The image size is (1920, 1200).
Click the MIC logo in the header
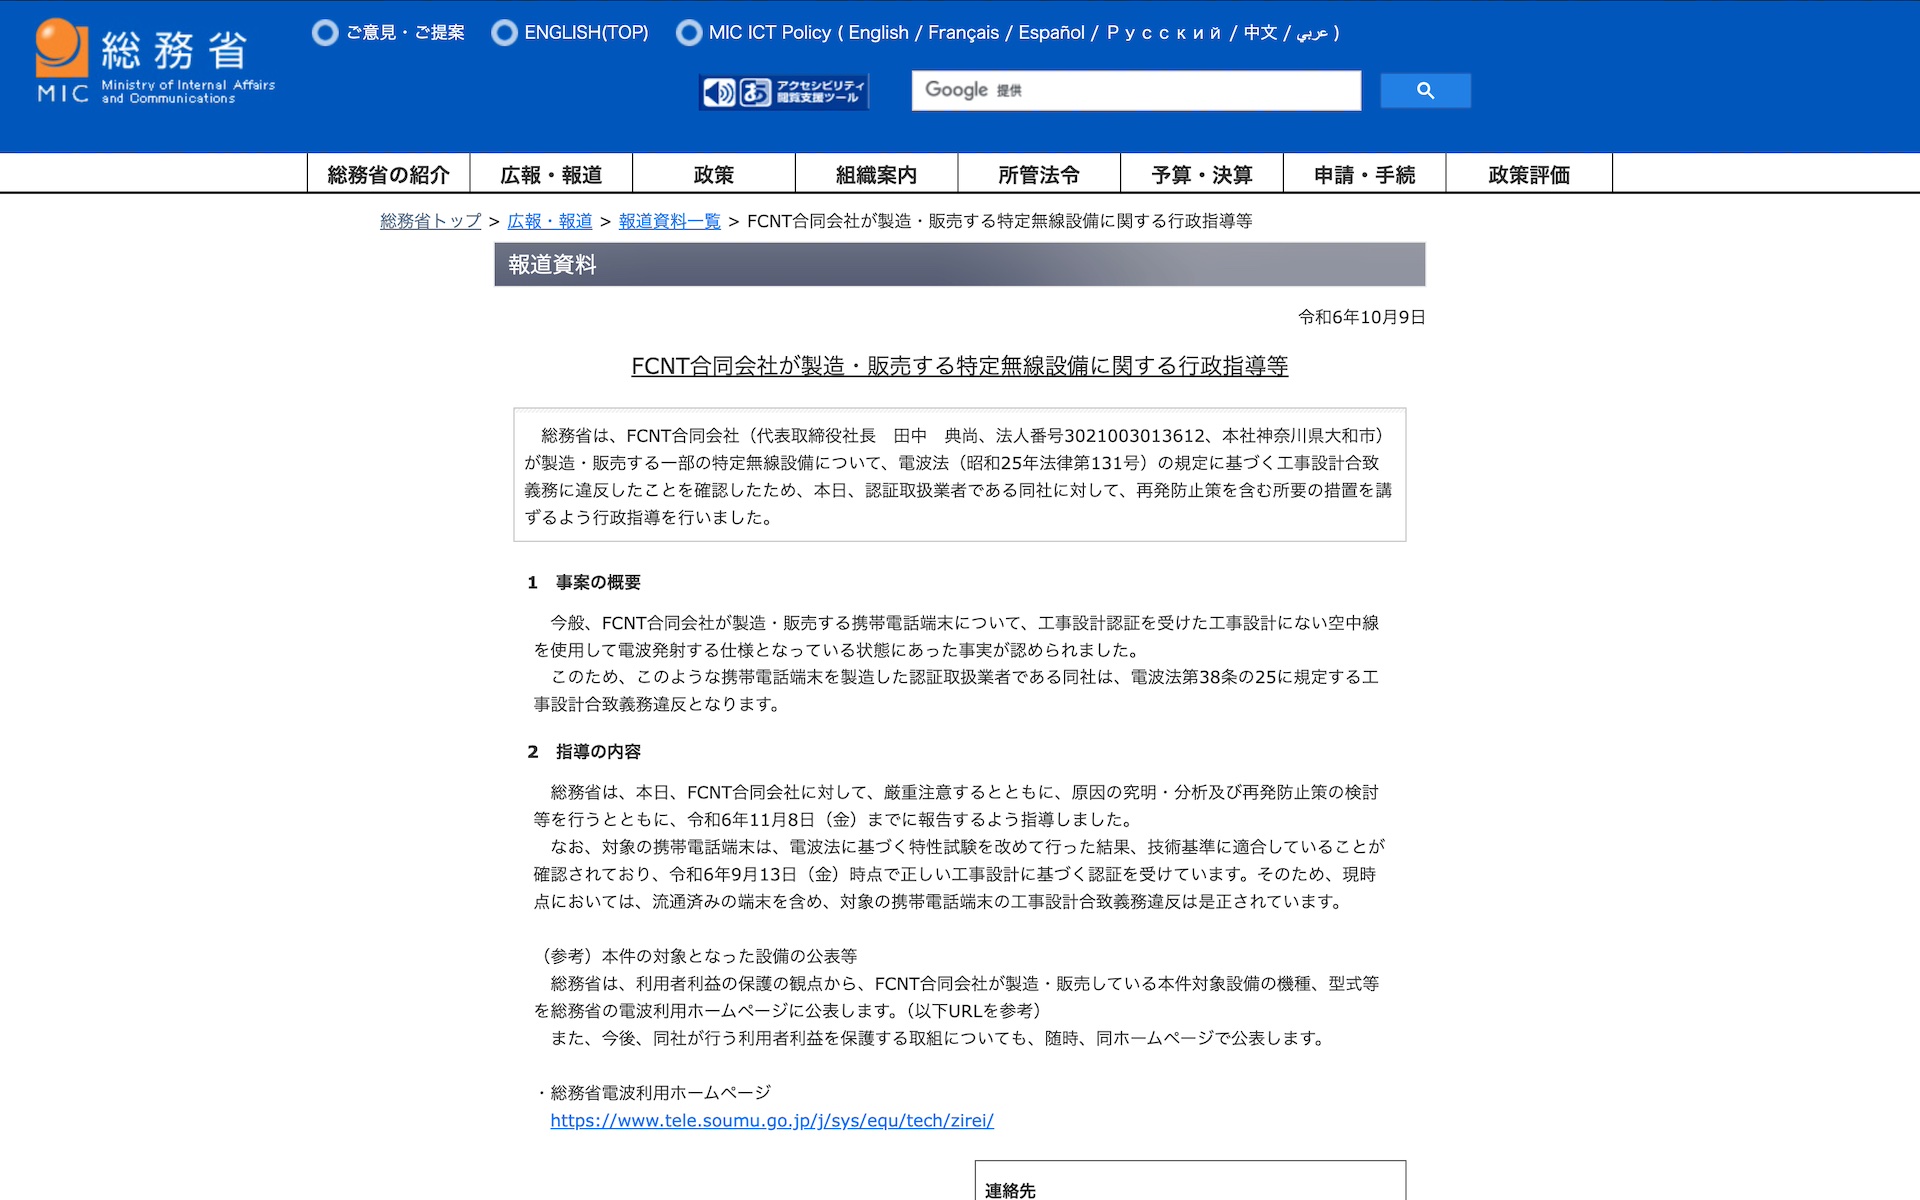[155, 62]
